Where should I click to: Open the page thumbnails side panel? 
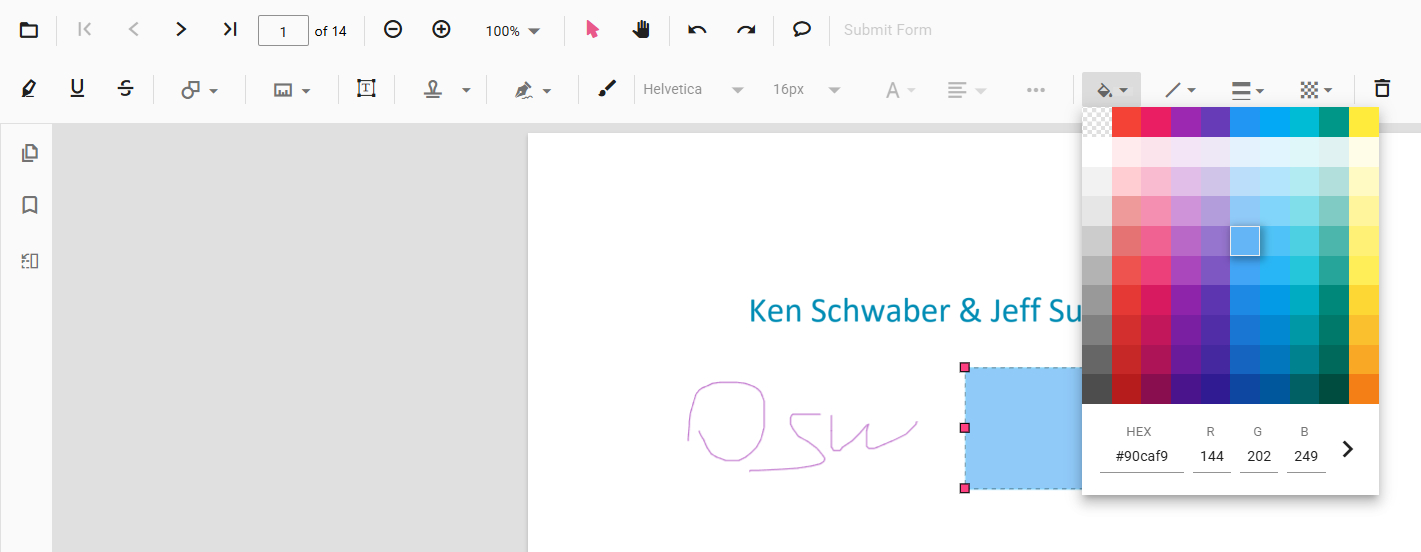[30, 153]
